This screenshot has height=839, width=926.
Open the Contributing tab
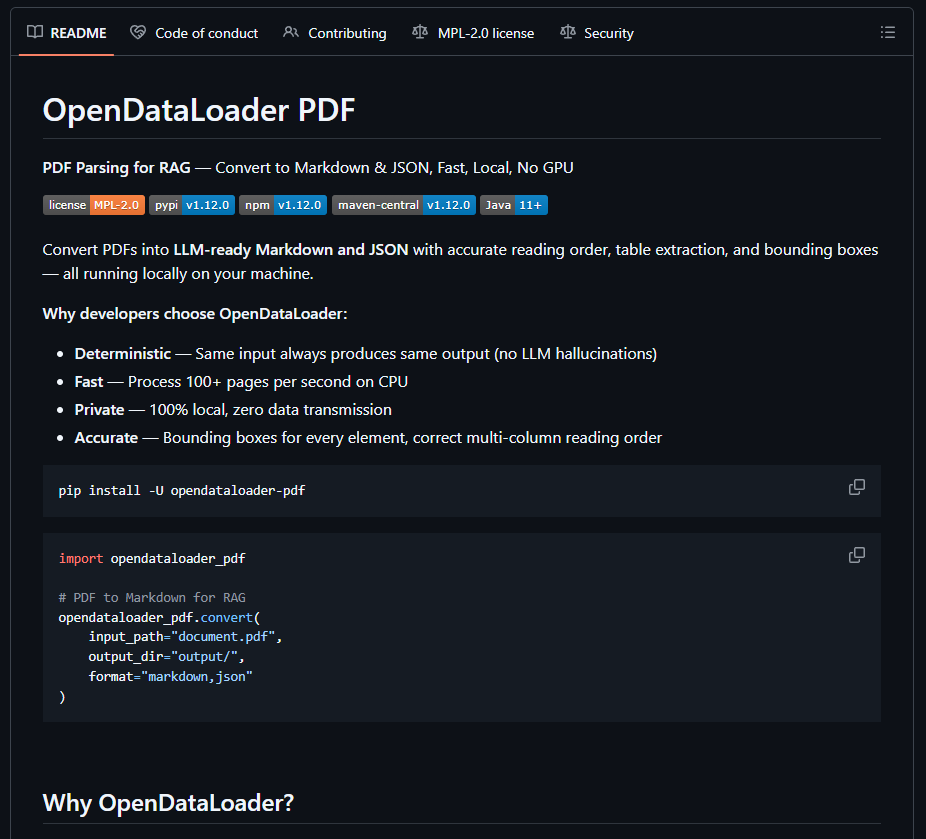coord(335,33)
